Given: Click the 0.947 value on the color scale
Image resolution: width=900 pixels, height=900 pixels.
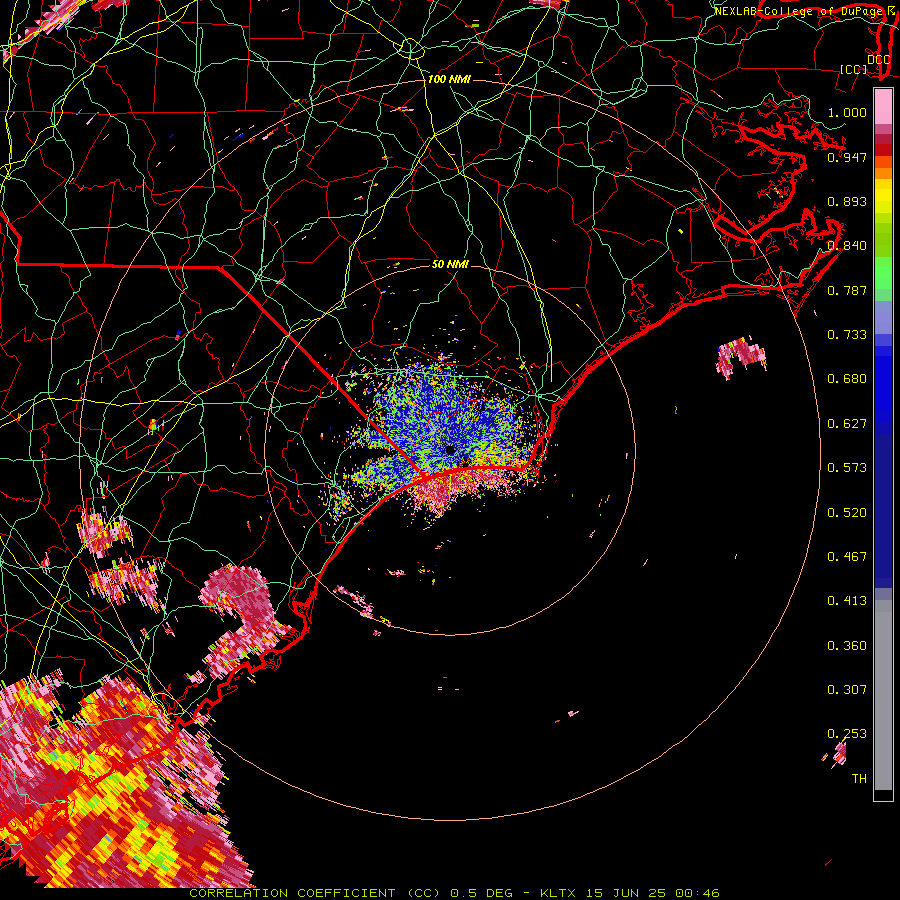Looking at the screenshot, I should 847,157.
